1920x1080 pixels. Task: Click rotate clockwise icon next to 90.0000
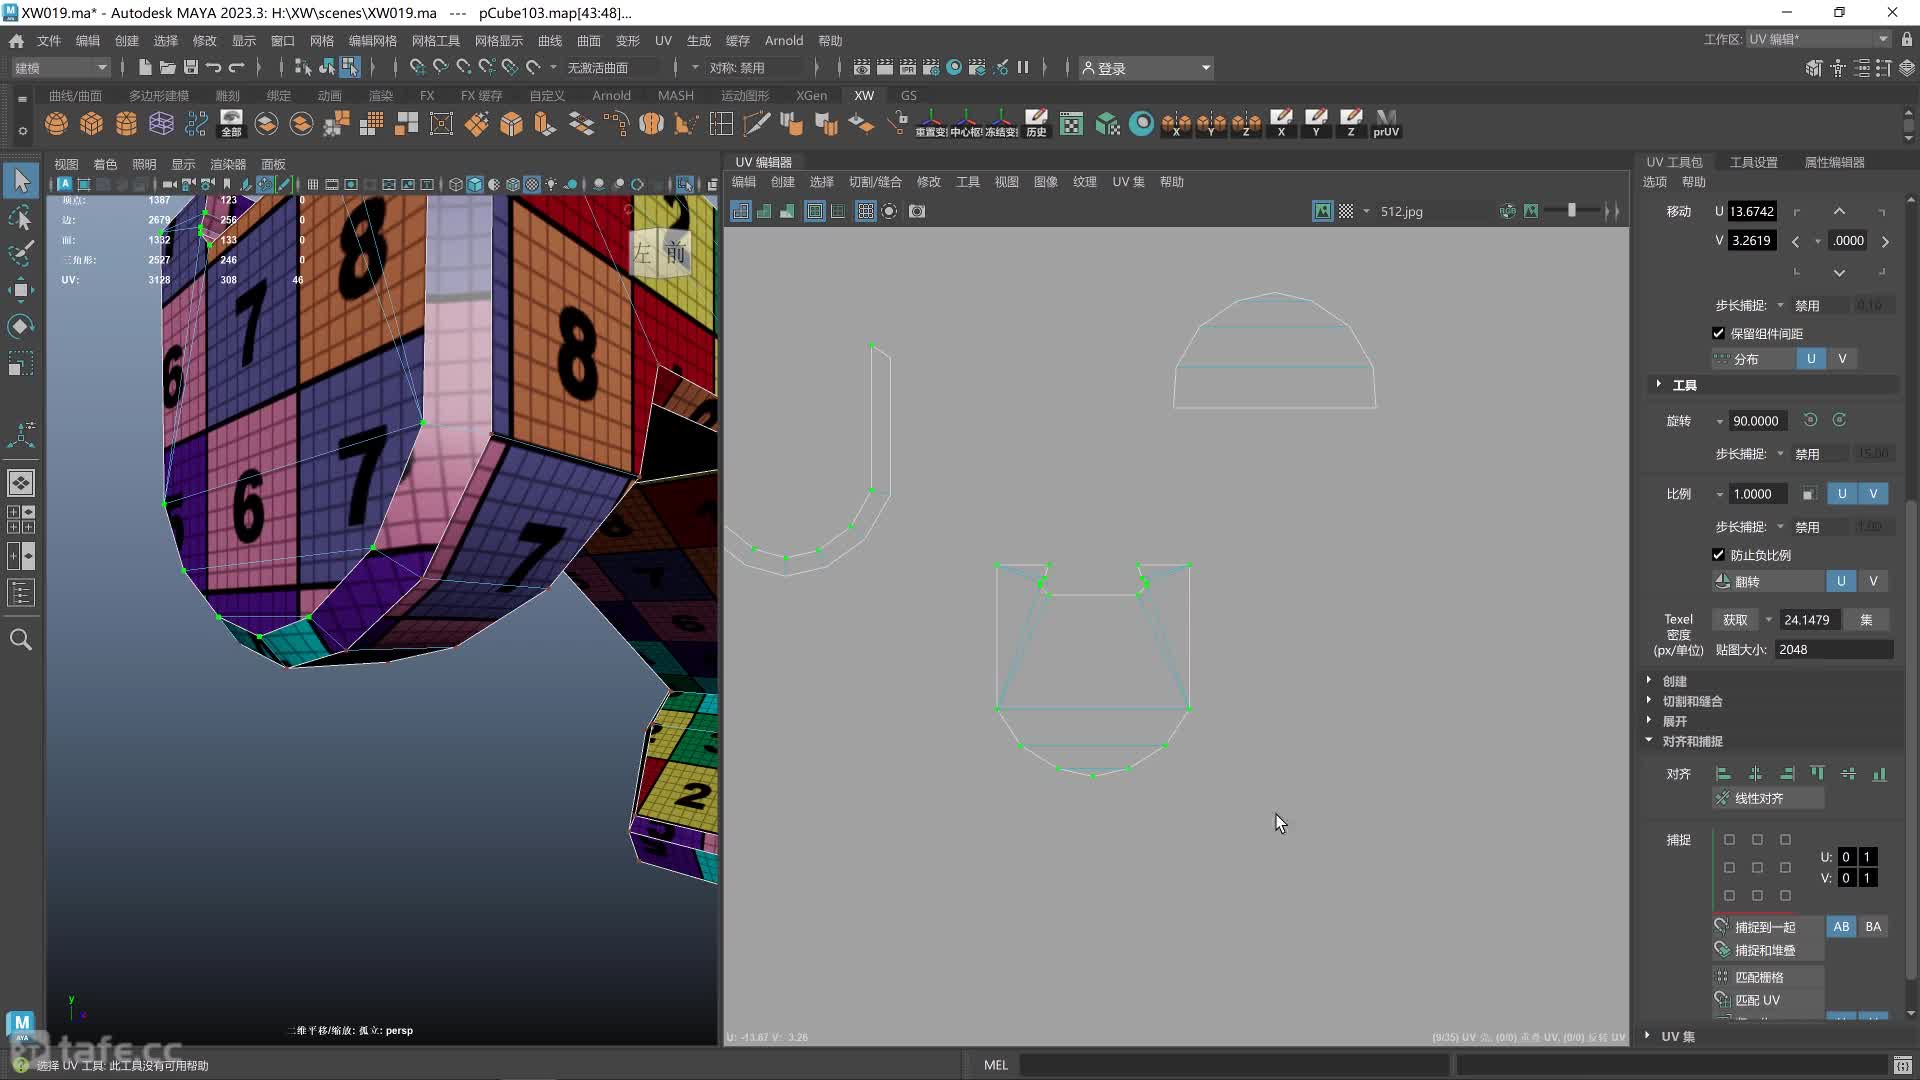[x=1839, y=420]
